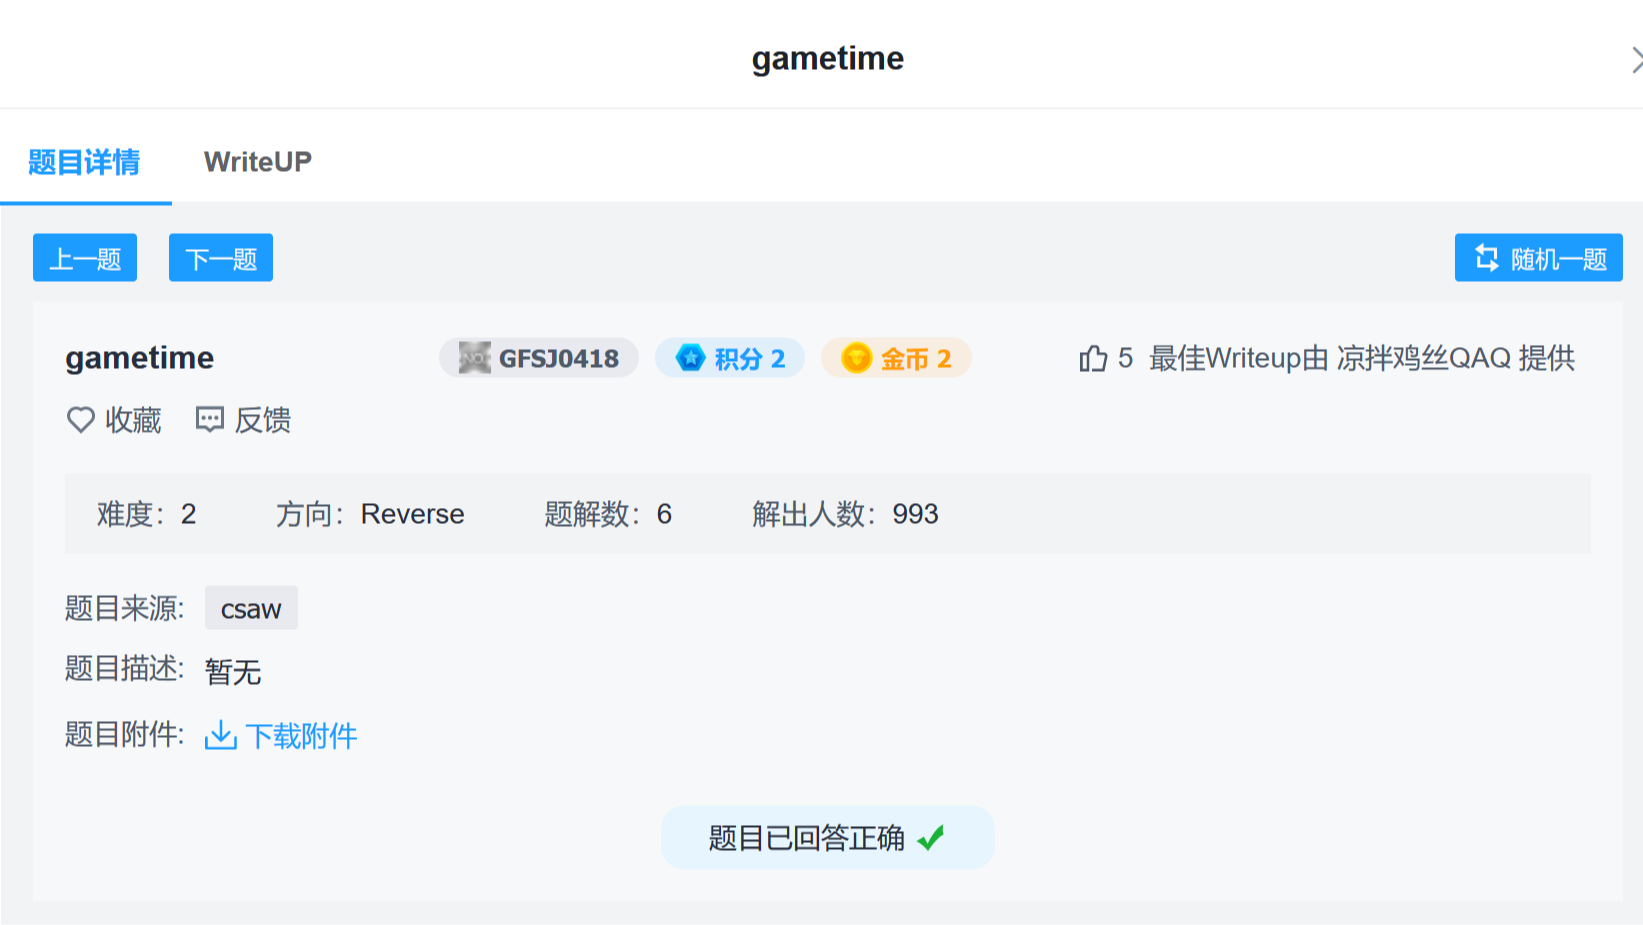Select the favorite heart icon to collect
The height and width of the screenshot is (925, 1643).
click(81, 420)
